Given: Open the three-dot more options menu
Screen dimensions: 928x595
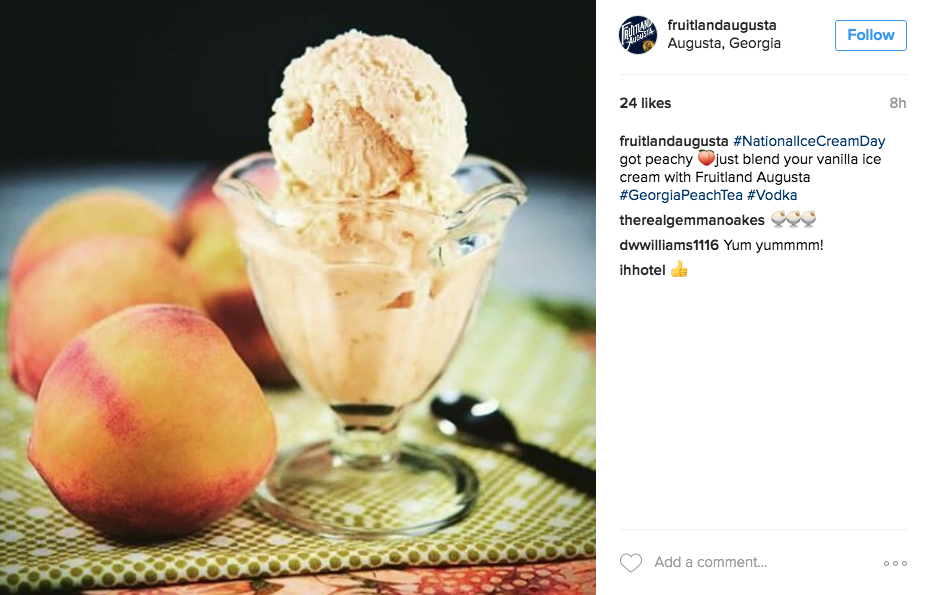Looking at the screenshot, I should tap(895, 563).
